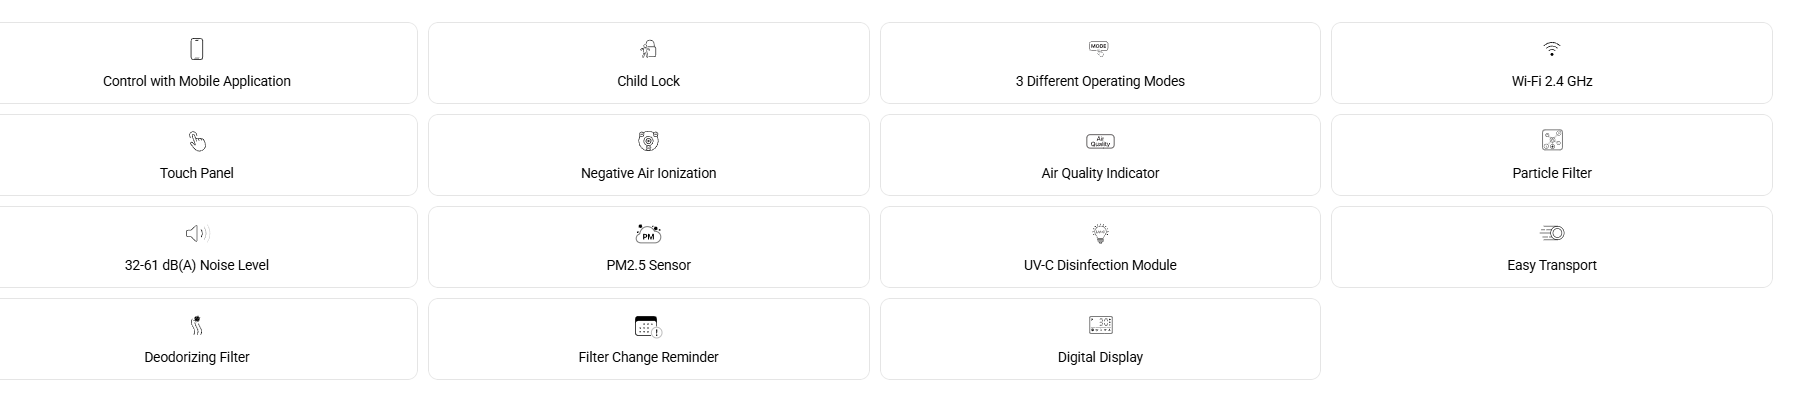
Task: Click the Deodorizing Filter icon
Action: click(x=197, y=325)
